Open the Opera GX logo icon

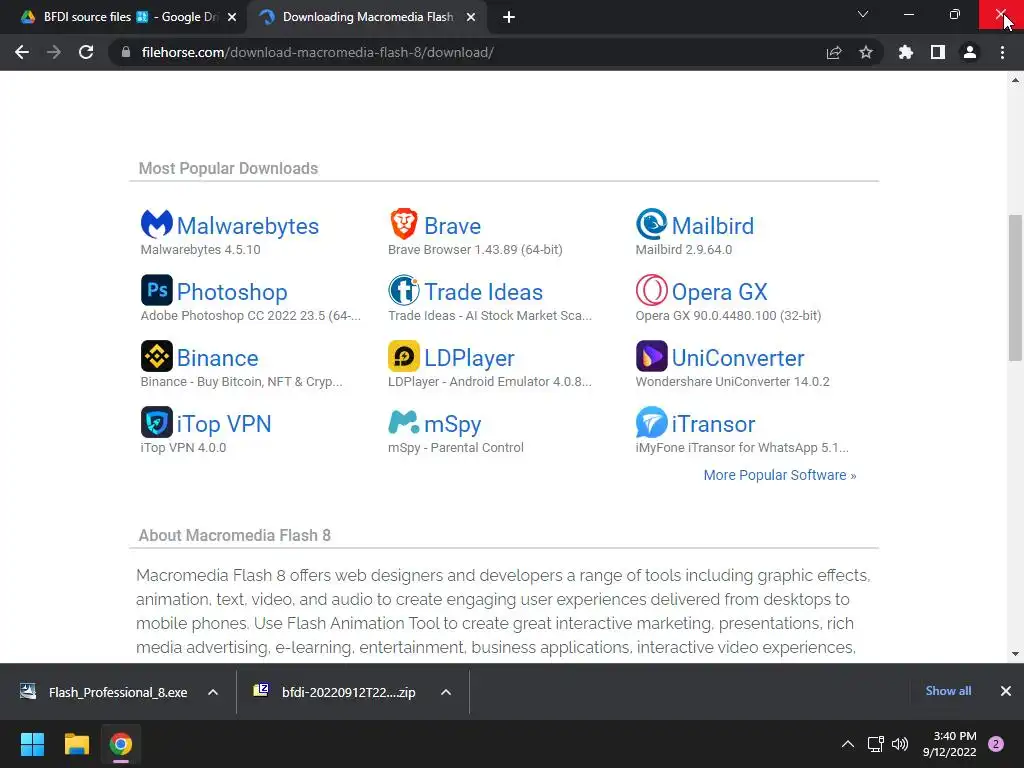651,290
